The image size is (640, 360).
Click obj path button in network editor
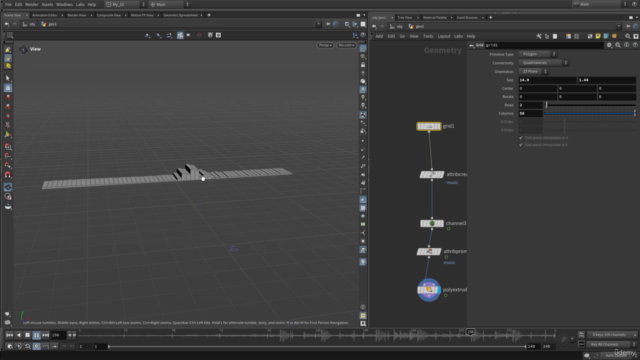tap(396, 27)
